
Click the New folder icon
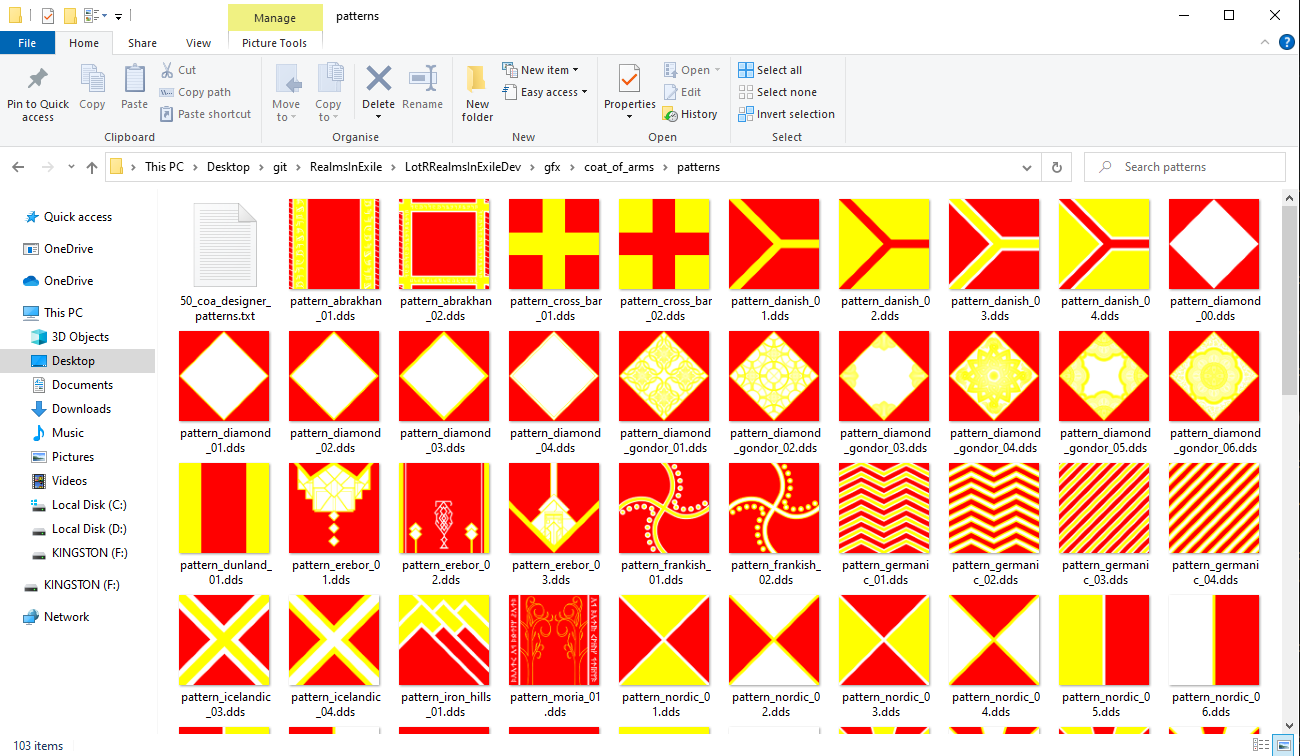click(477, 78)
